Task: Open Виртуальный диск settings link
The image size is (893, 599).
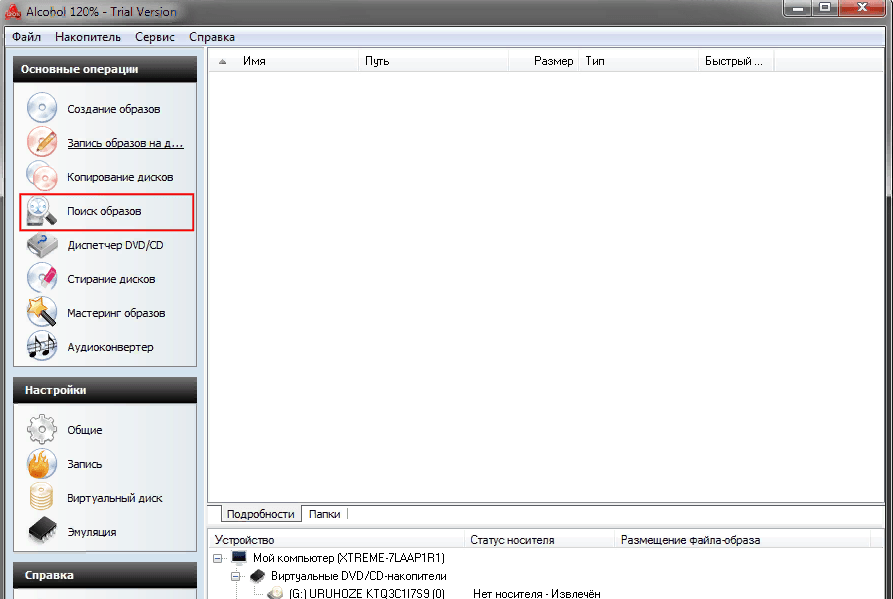Action: point(115,498)
